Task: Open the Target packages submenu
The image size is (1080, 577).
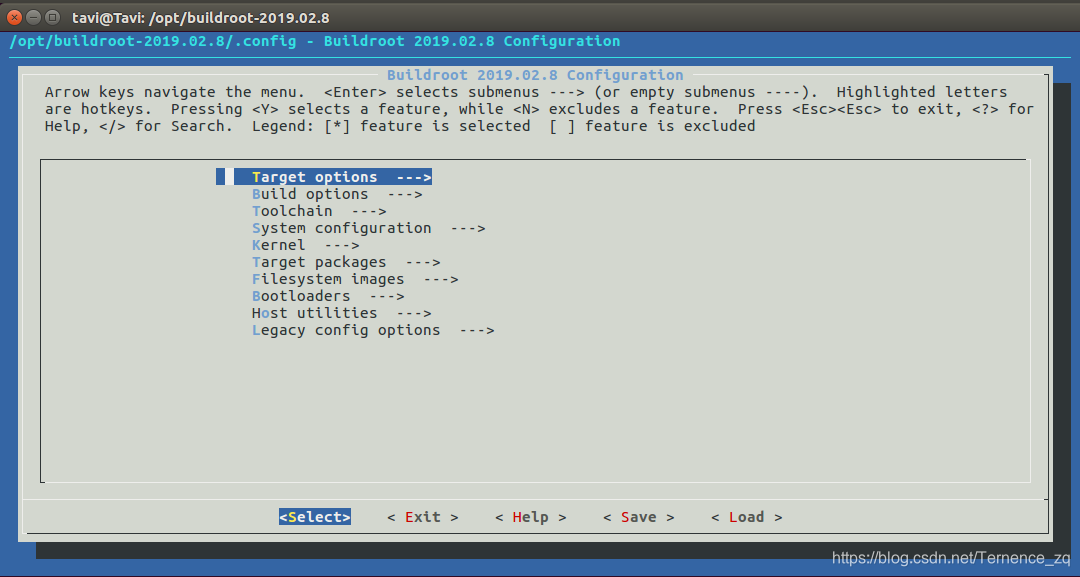Action: 346,262
